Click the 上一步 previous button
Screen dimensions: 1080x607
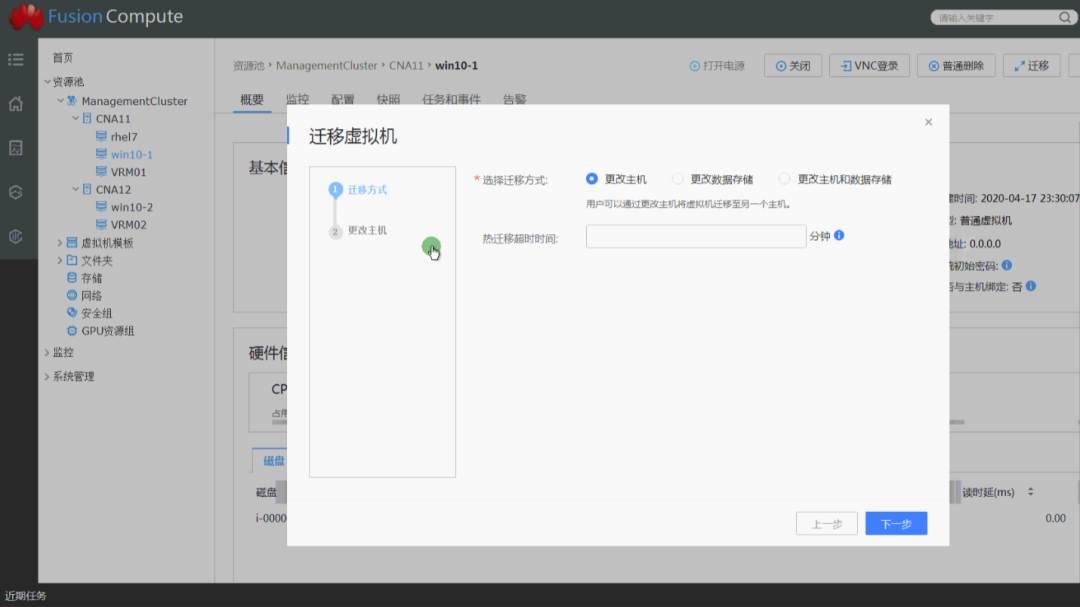(x=827, y=524)
